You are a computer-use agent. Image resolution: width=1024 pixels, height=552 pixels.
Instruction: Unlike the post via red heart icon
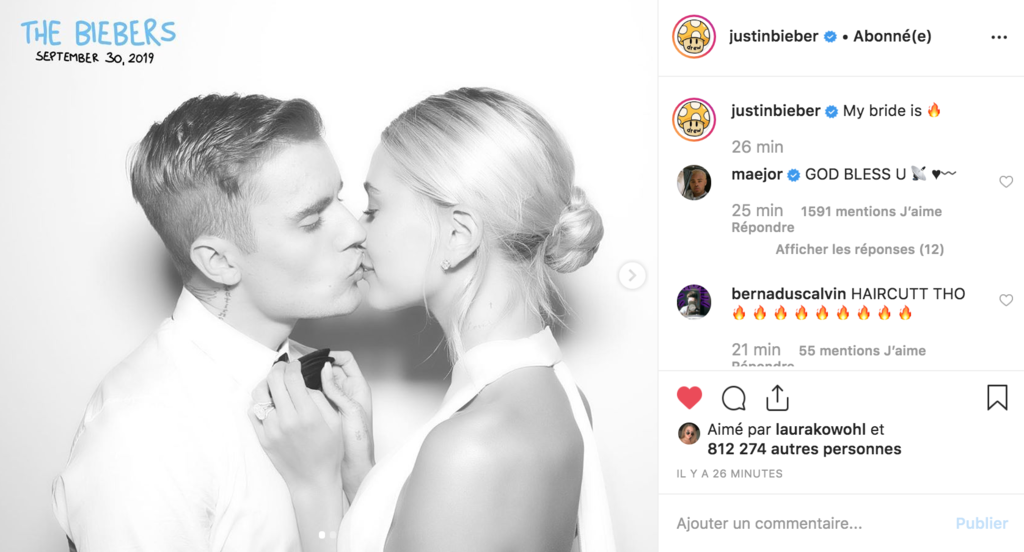689,398
